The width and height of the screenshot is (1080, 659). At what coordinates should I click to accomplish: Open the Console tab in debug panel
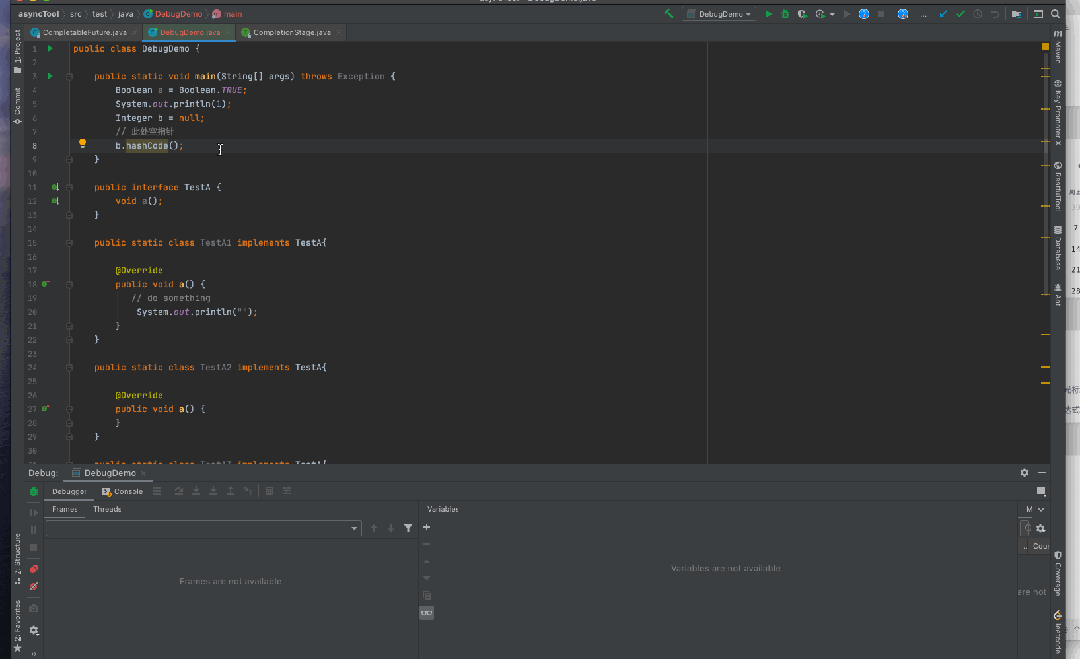(123, 491)
